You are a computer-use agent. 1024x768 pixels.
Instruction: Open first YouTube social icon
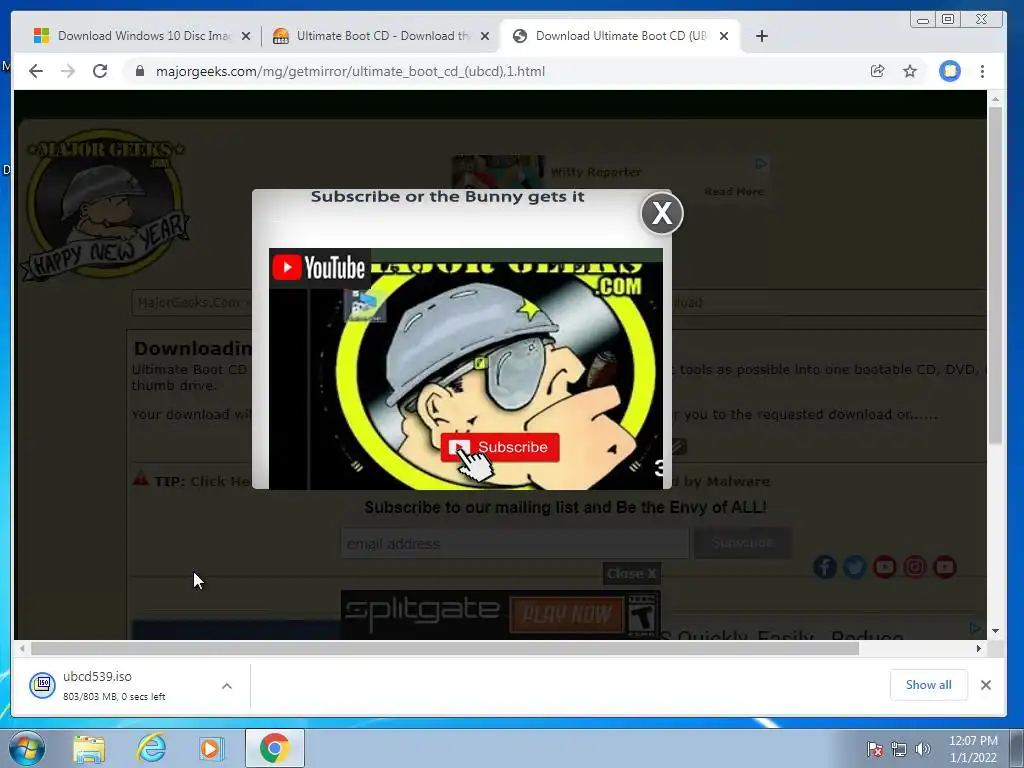885,566
